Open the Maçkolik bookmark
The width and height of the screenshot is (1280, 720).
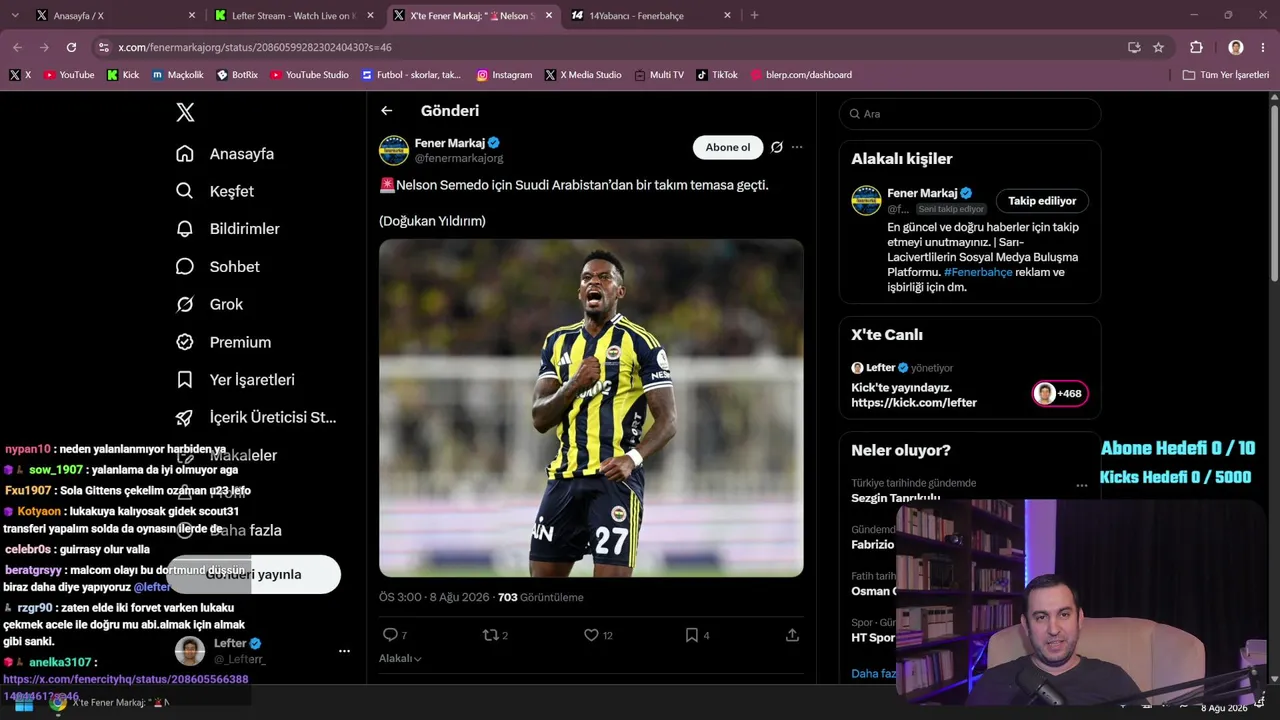[x=178, y=75]
